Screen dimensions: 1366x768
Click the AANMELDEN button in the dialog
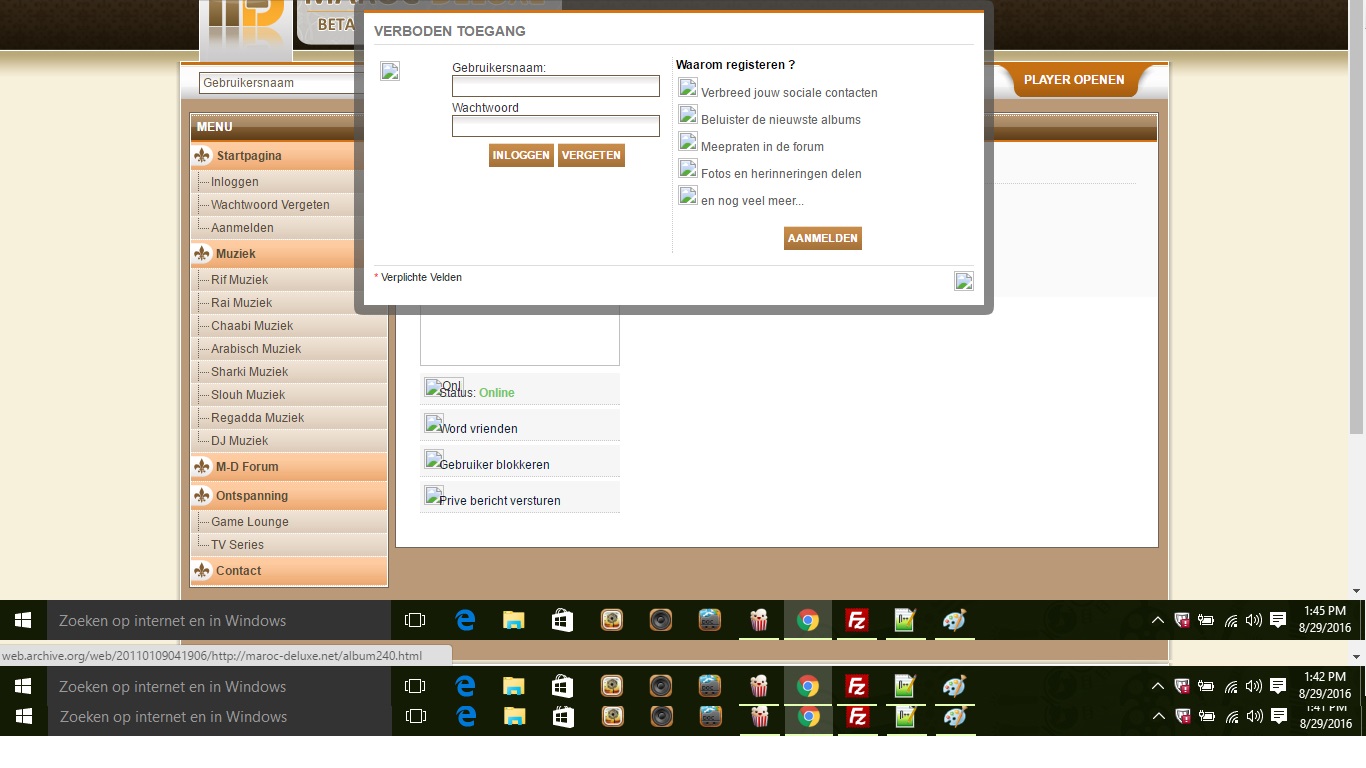[822, 238]
